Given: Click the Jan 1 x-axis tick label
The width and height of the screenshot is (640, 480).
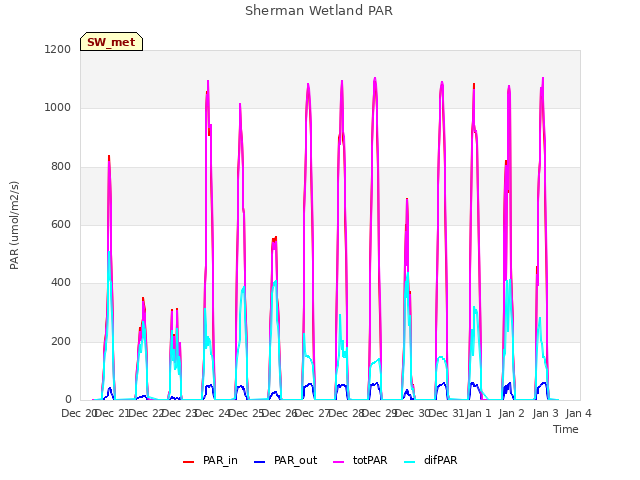Looking at the screenshot, I should click(x=478, y=413).
